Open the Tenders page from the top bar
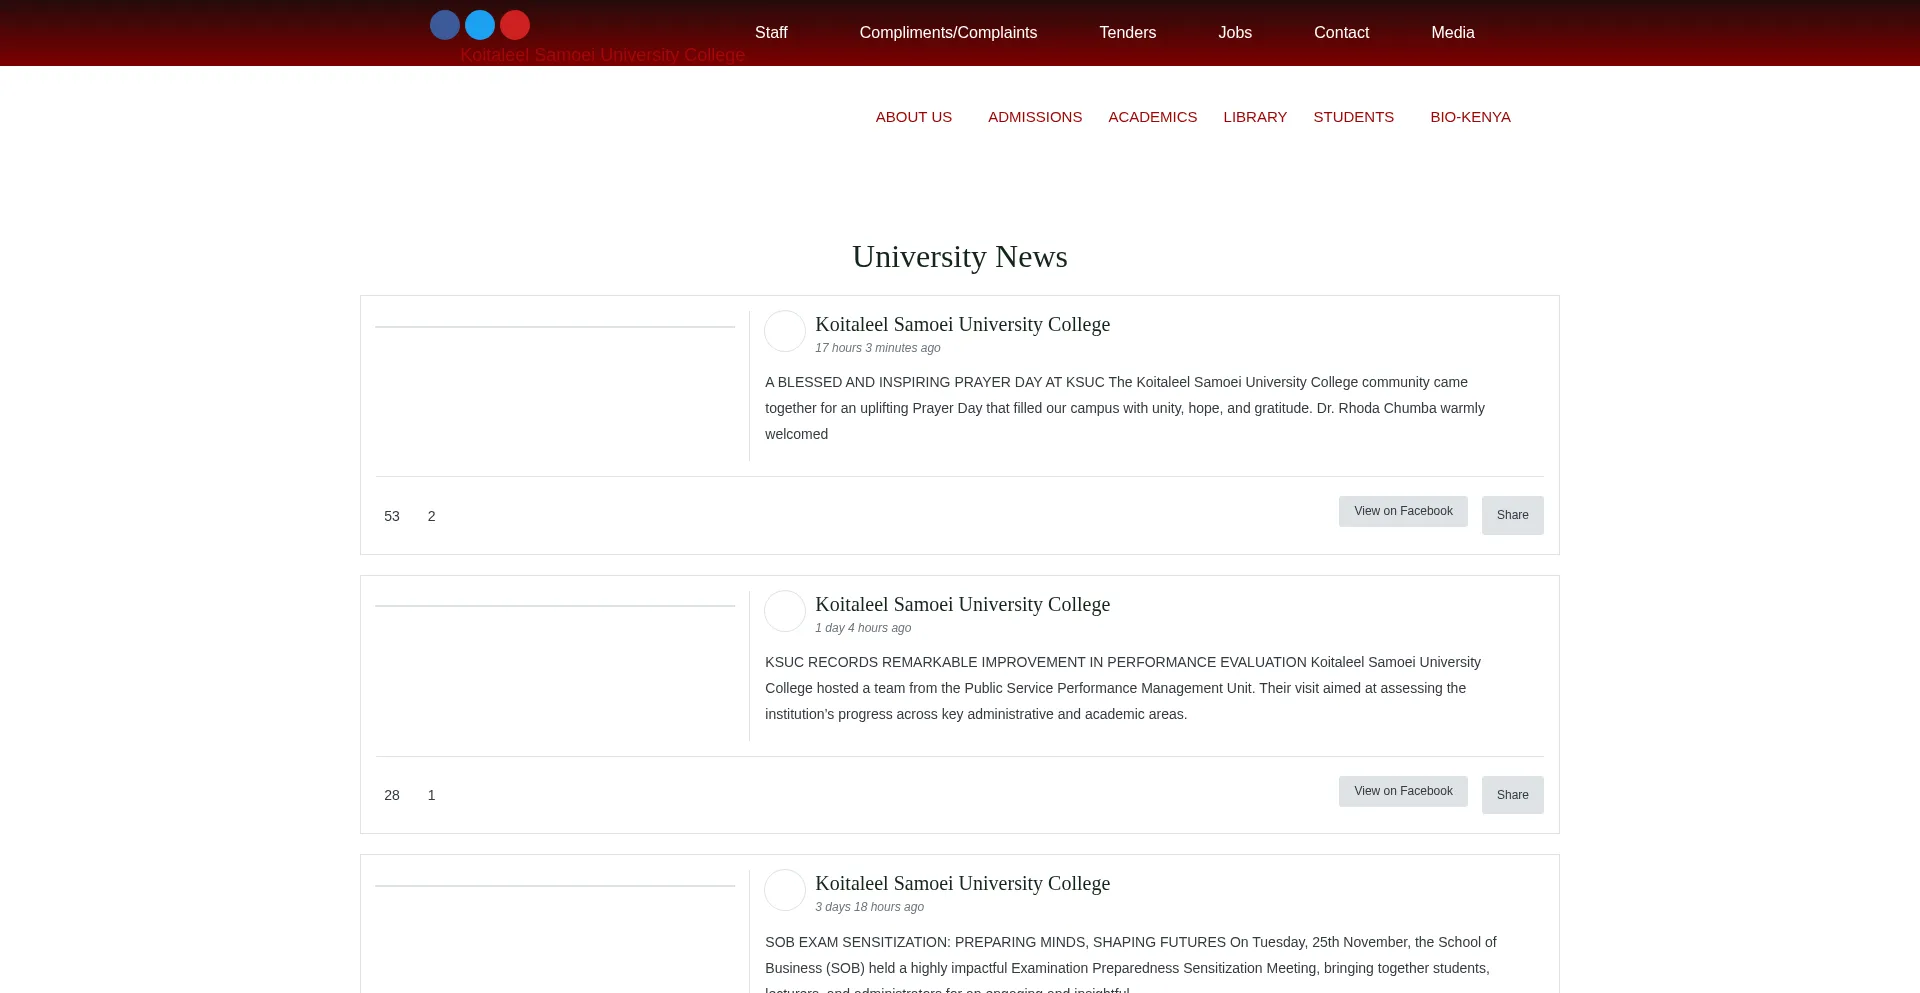Image resolution: width=1920 pixels, height=993 pixels. 1127,33
